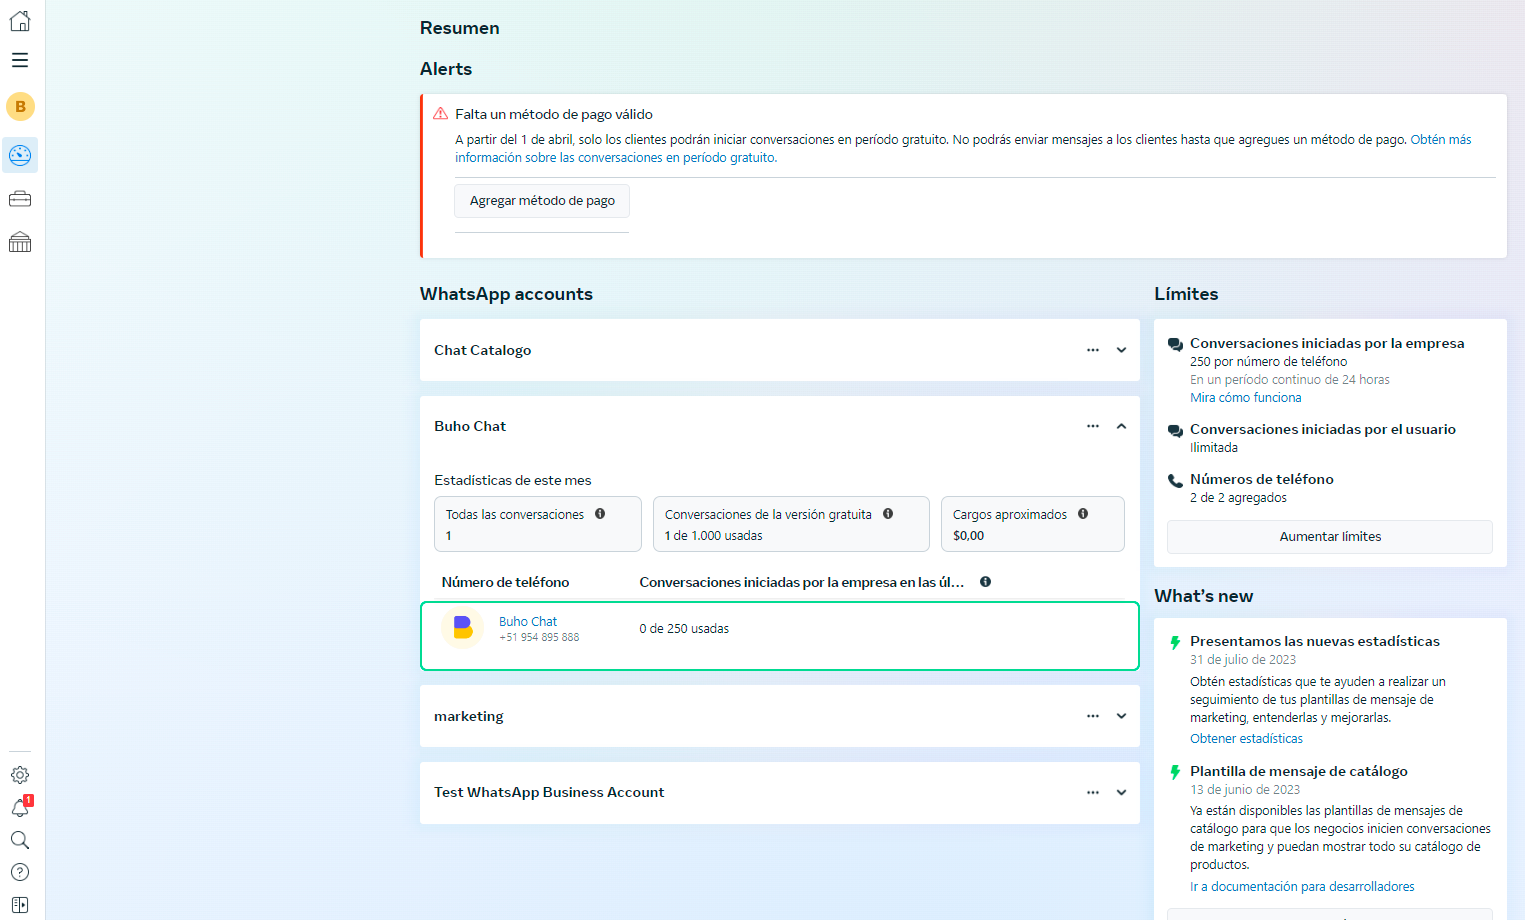Open the hamburger menu in sidebar
This screenshot has width=1525, height=920.
(20, 60)
